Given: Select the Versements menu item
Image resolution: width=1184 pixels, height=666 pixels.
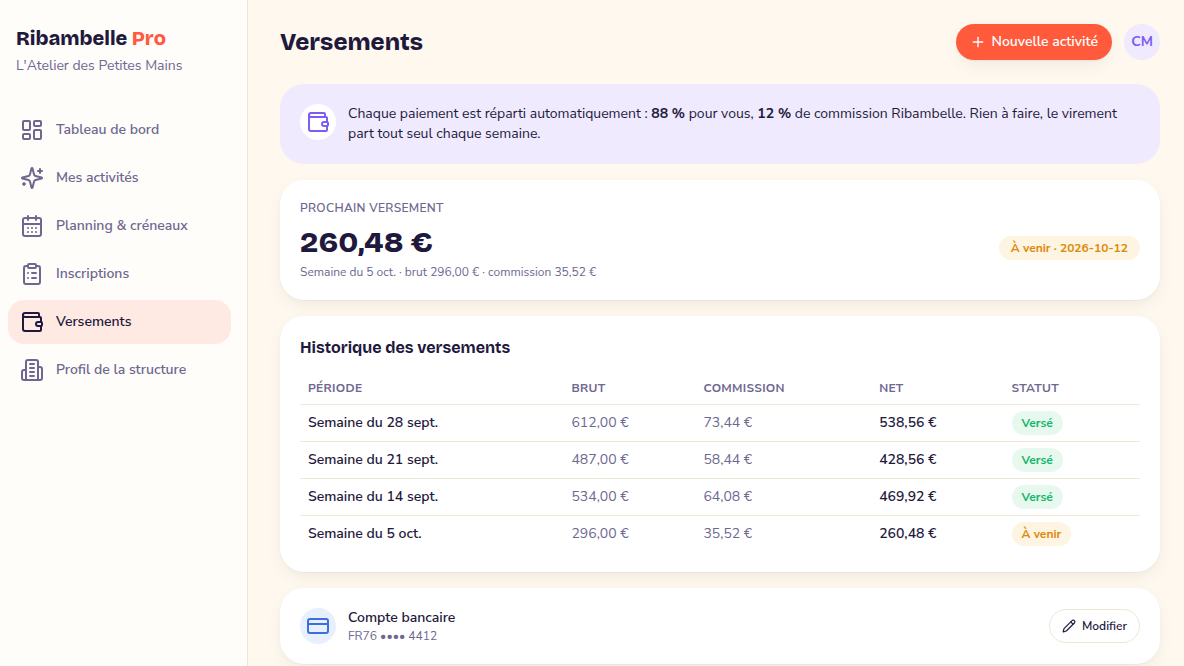Looking at the screenshot, I should (x=119, y=322).
